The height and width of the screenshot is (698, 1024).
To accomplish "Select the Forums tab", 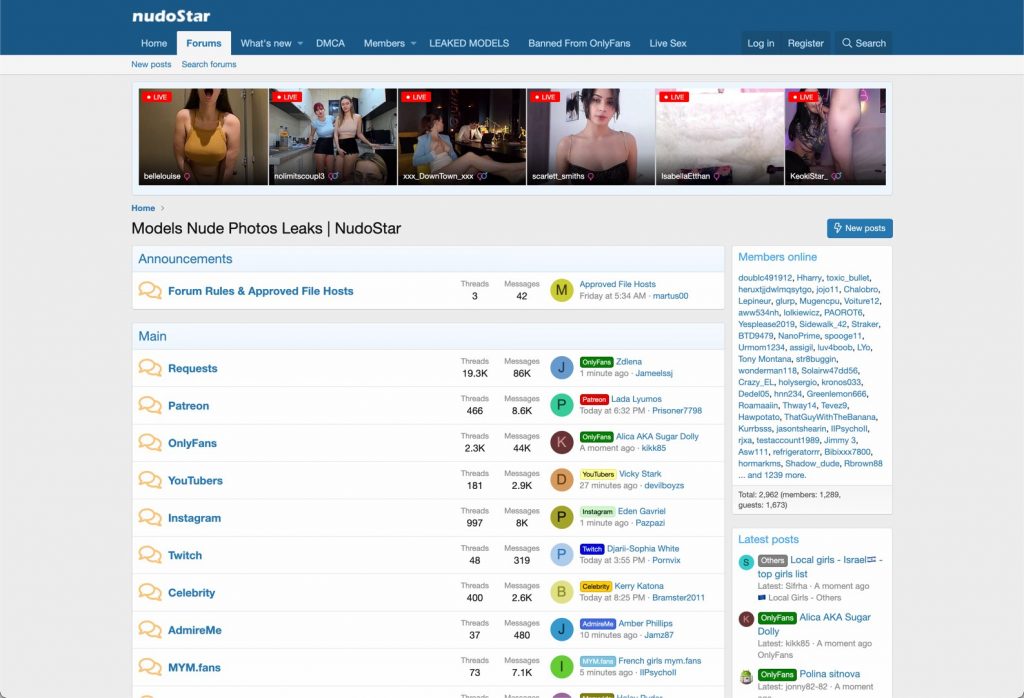I will (x=204, y=43).
